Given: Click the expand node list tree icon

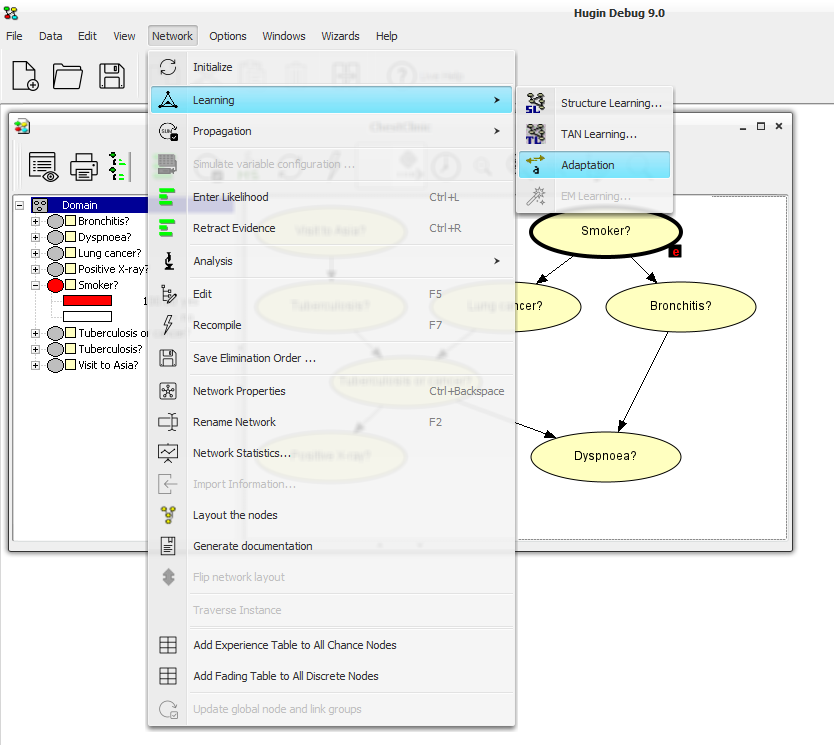Looking at the screenshot, I should point(117,166).
